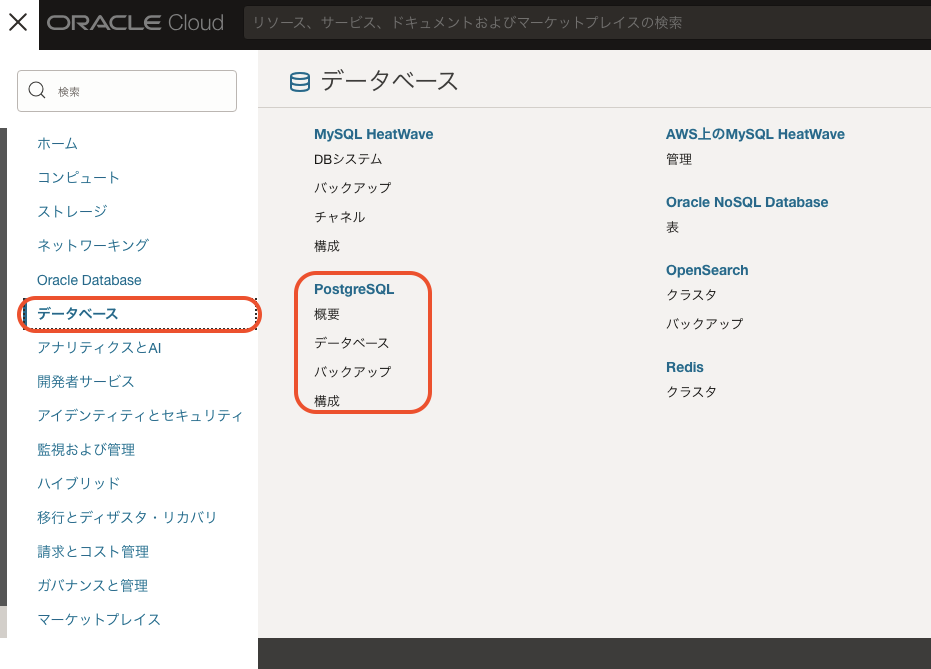Open ハイブリッド menu category

[x=78, y=483]
